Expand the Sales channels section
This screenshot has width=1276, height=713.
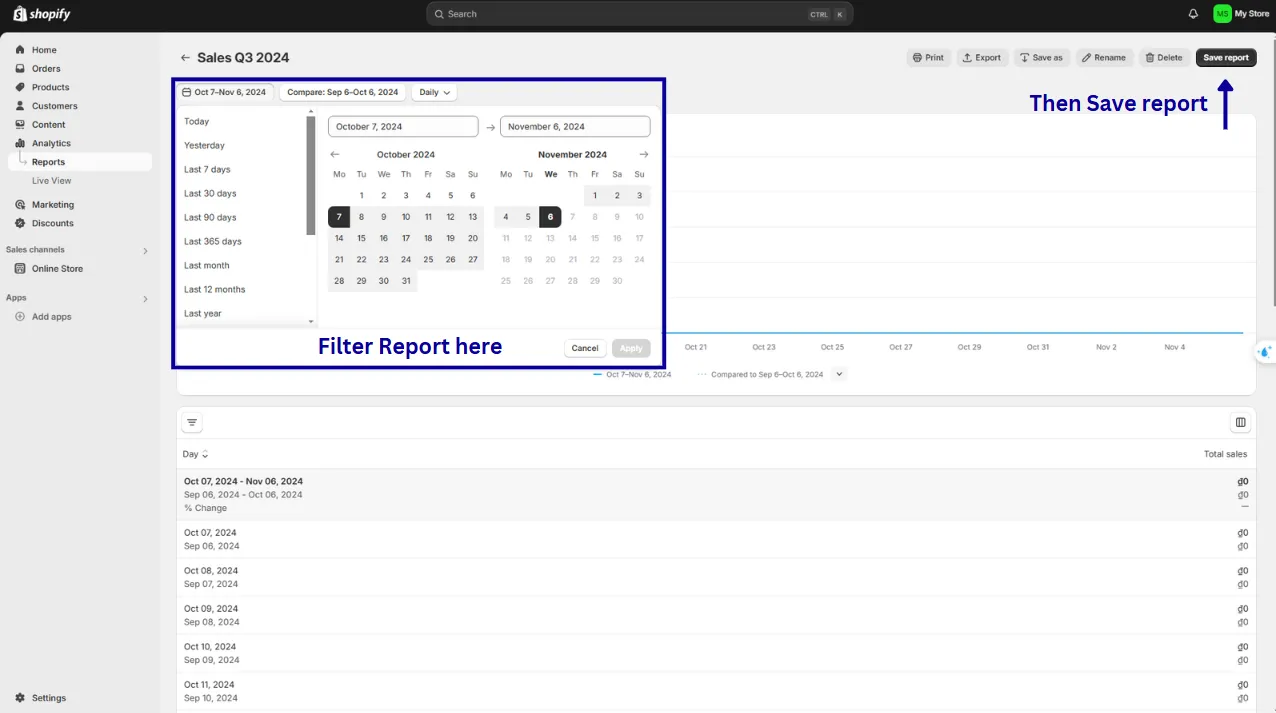(x=145, y=251)
